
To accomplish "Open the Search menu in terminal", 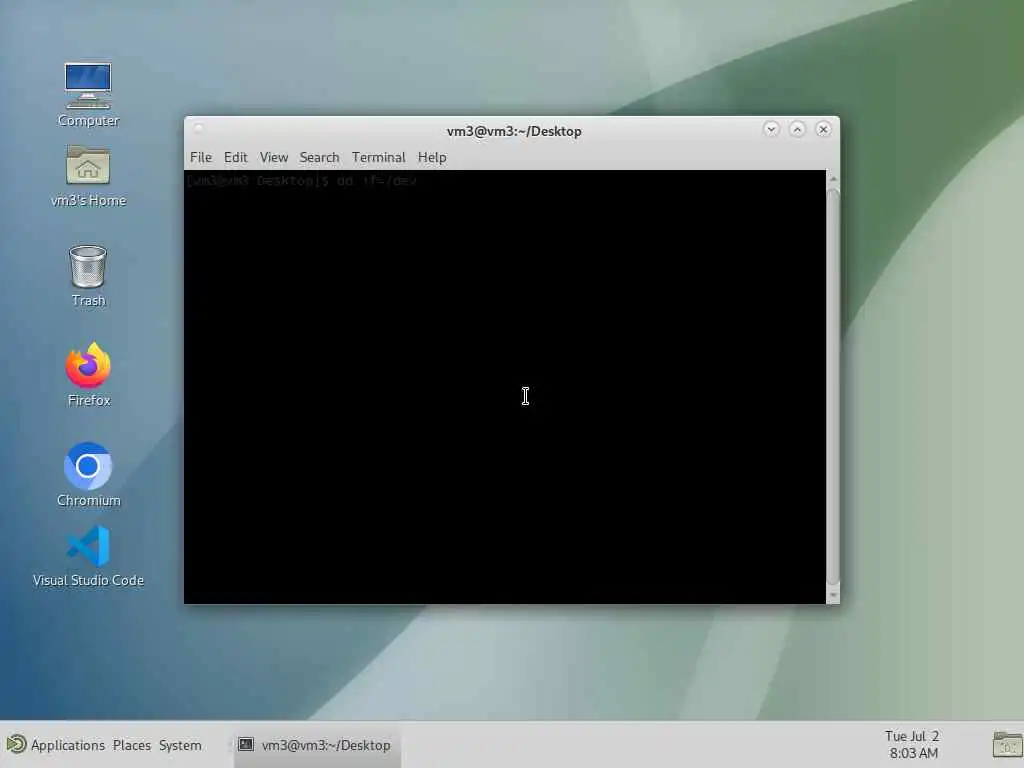I will [319, 157].
